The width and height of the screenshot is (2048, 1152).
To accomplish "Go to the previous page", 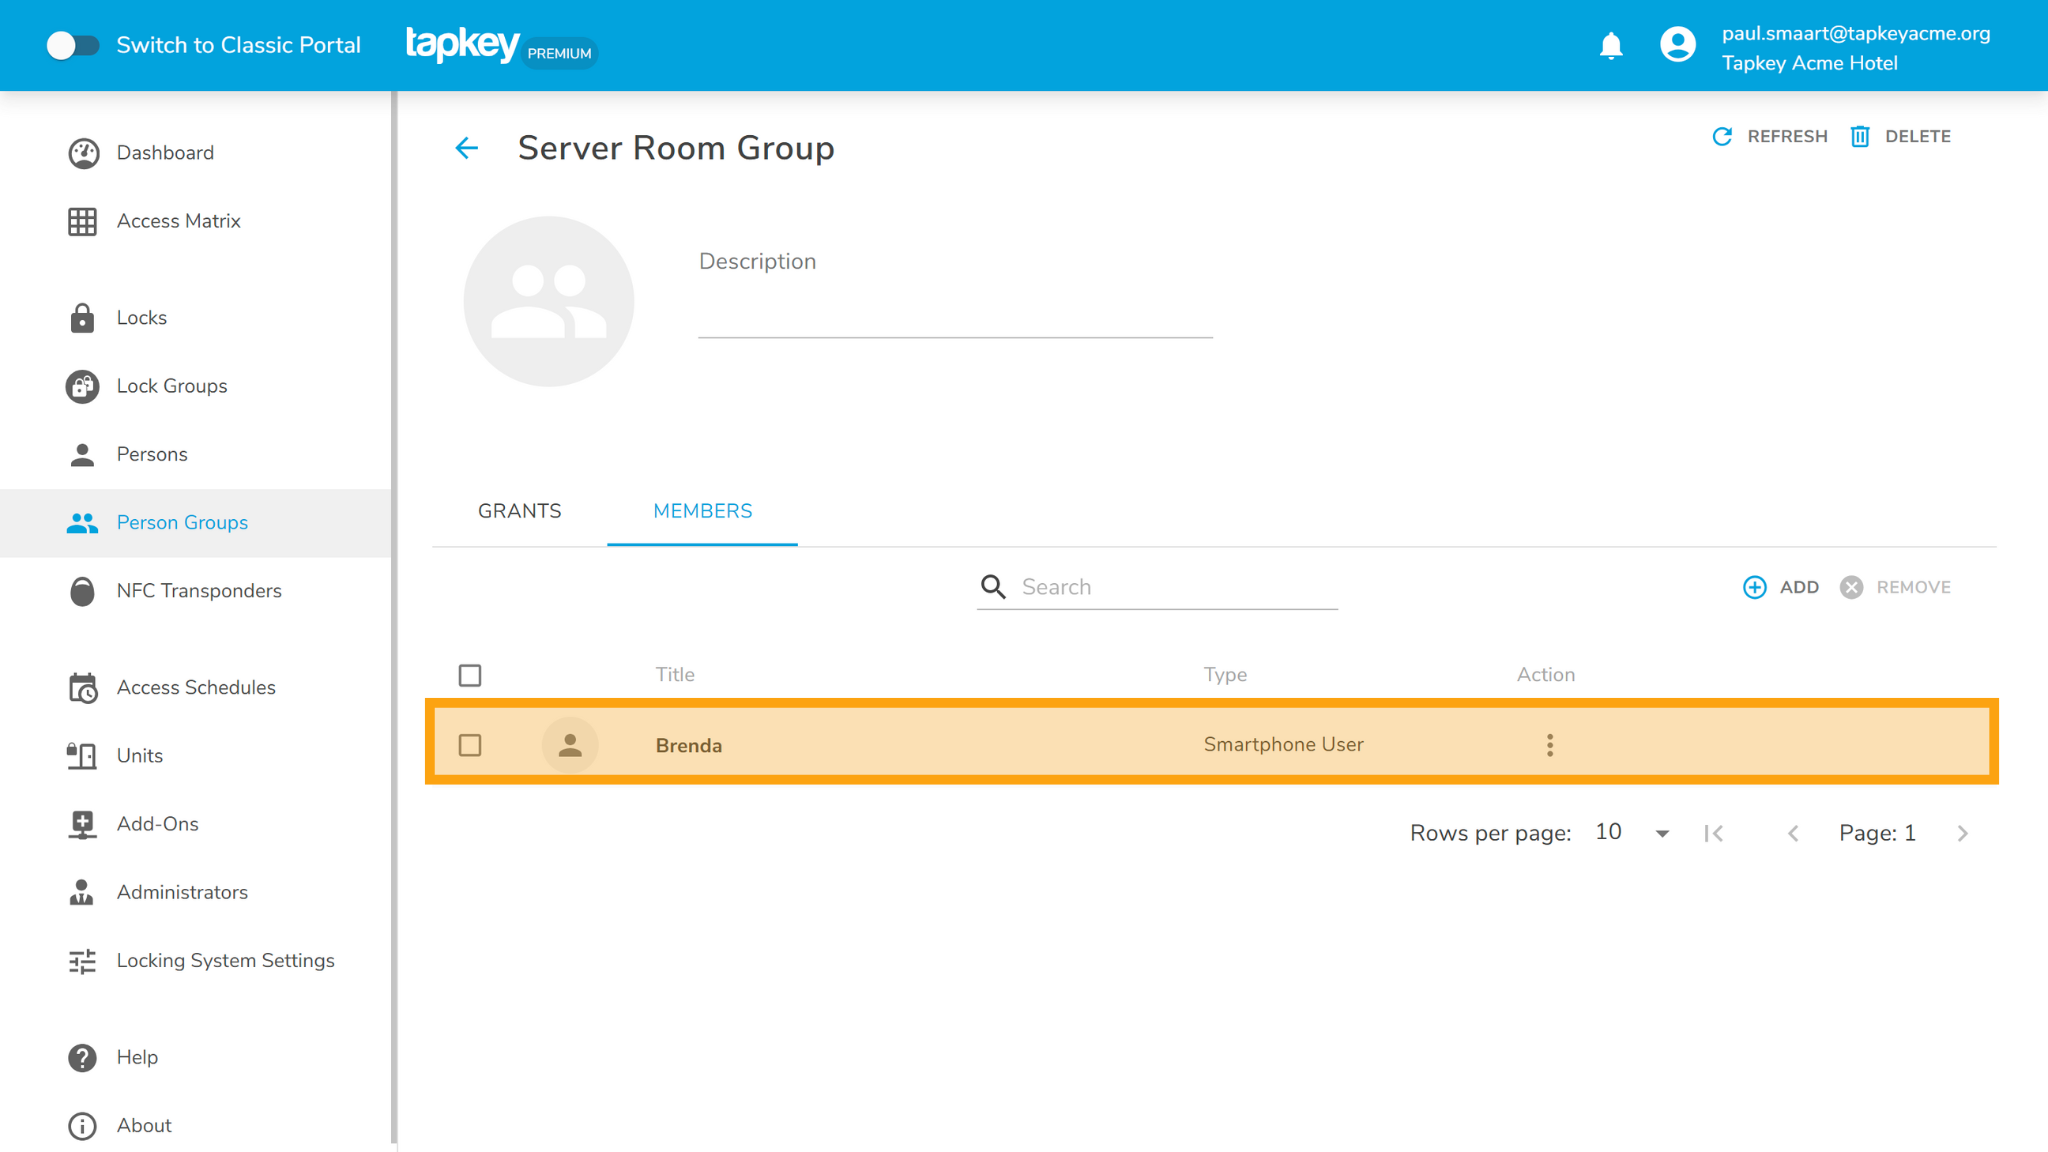I will [1793, 833].
